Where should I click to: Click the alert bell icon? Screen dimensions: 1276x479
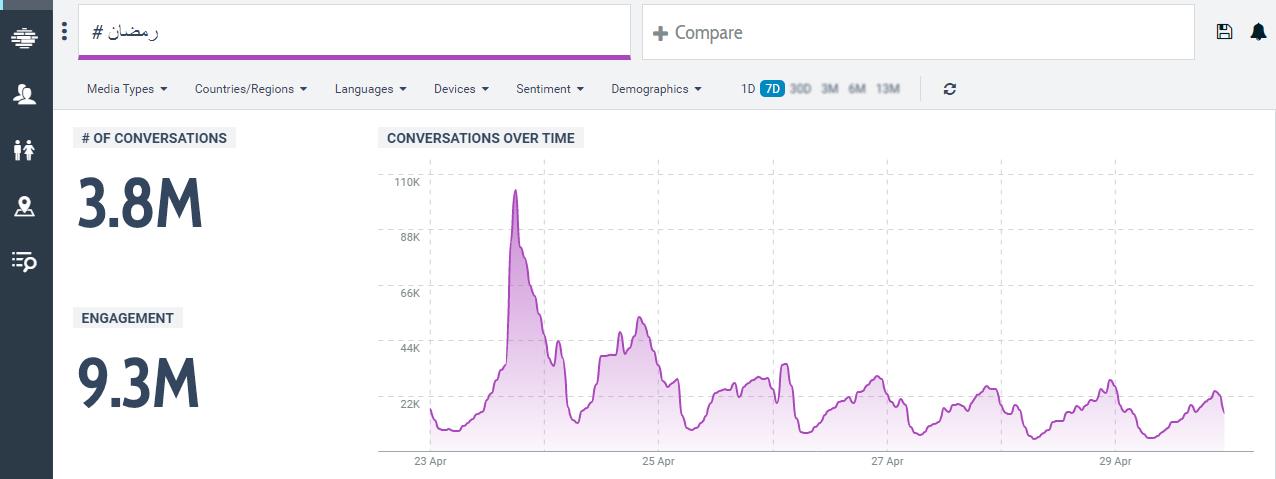(1258, 32)
